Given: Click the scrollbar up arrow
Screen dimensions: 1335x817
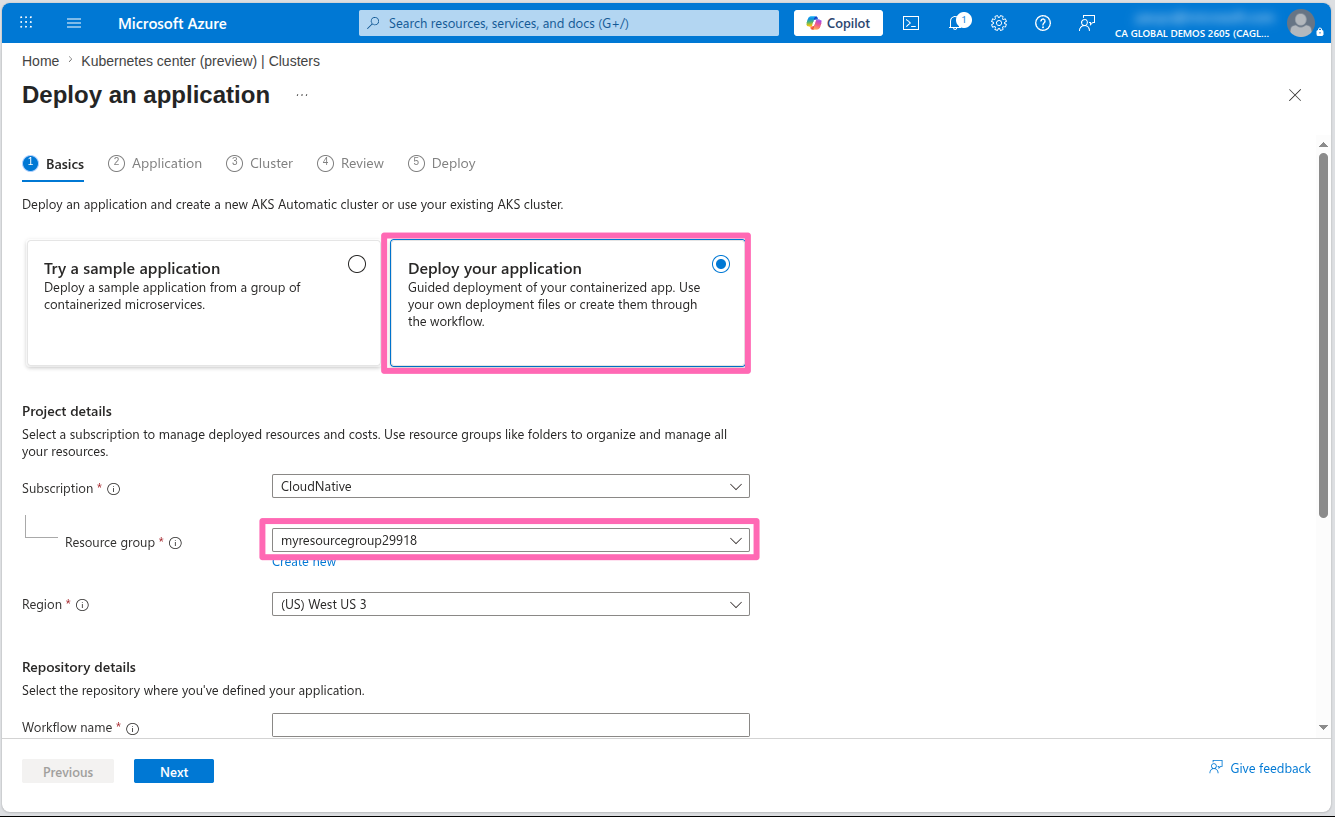Looking at the screenshot, I should 1323,145.
